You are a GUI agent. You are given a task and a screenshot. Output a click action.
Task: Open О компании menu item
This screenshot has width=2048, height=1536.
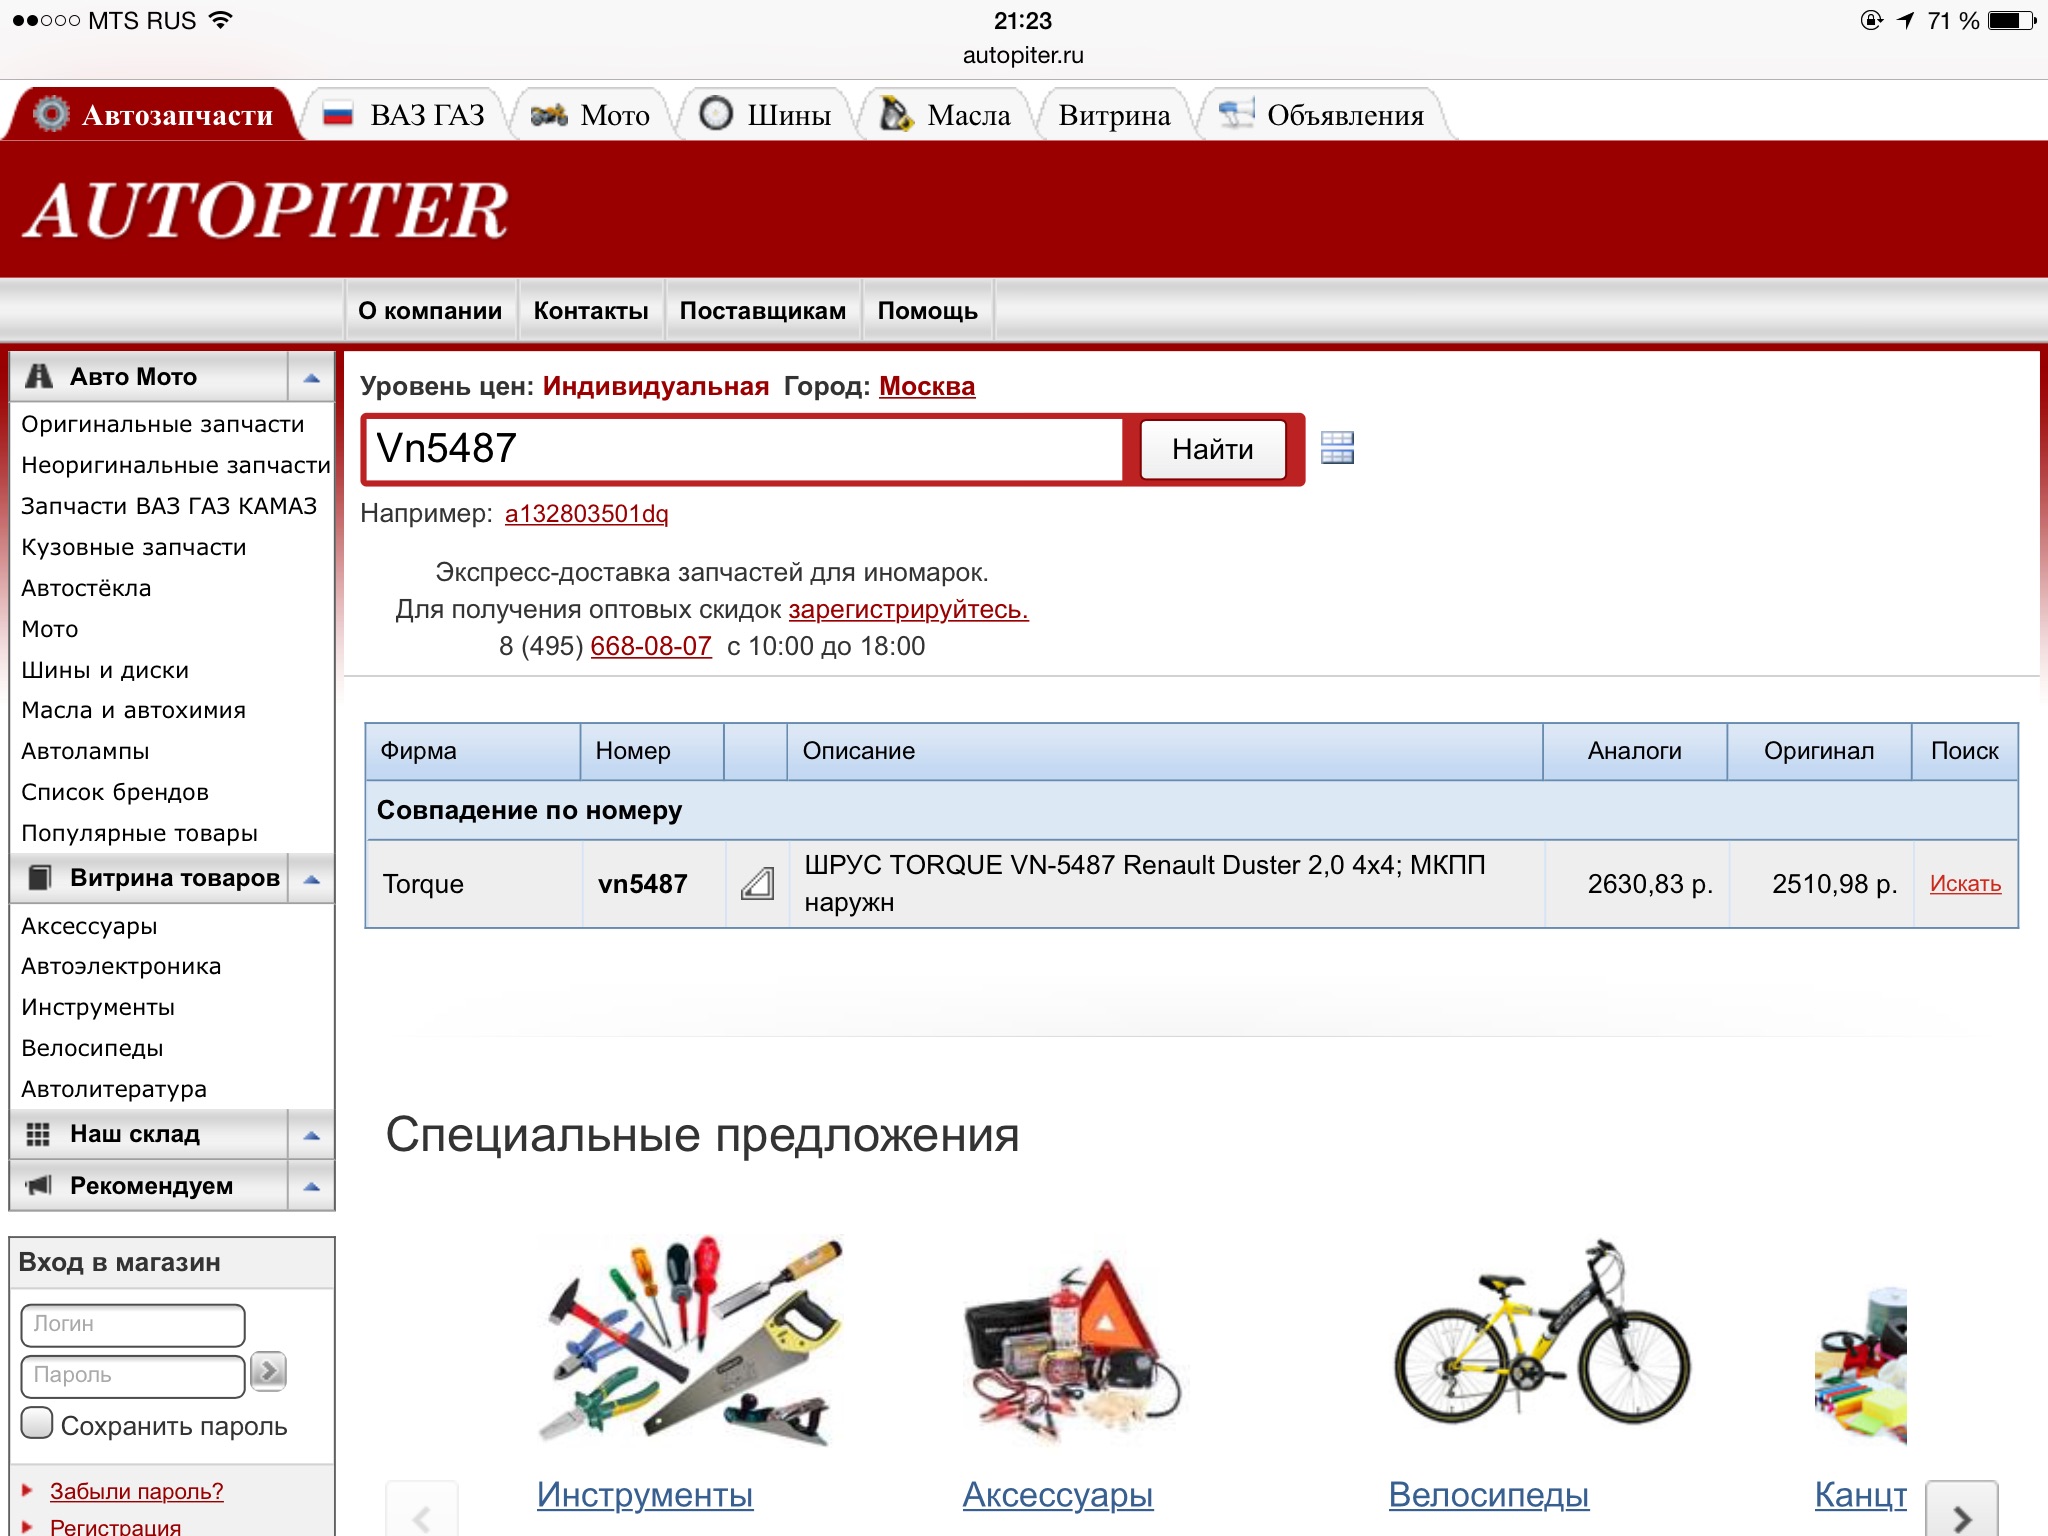(430, 311)
